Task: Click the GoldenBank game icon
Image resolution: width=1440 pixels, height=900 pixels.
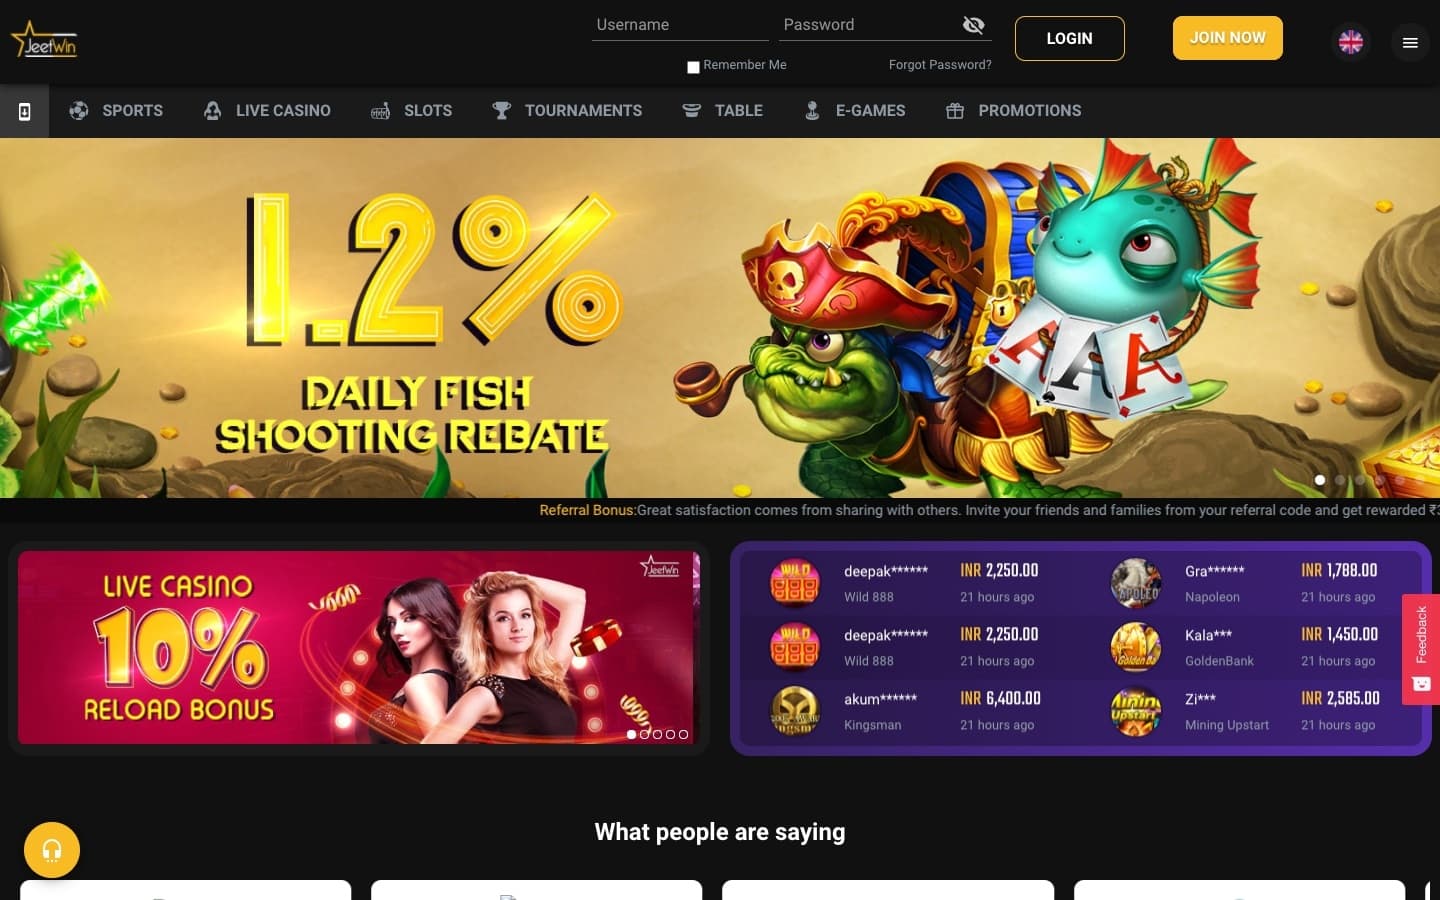Action: point(1136,647)
